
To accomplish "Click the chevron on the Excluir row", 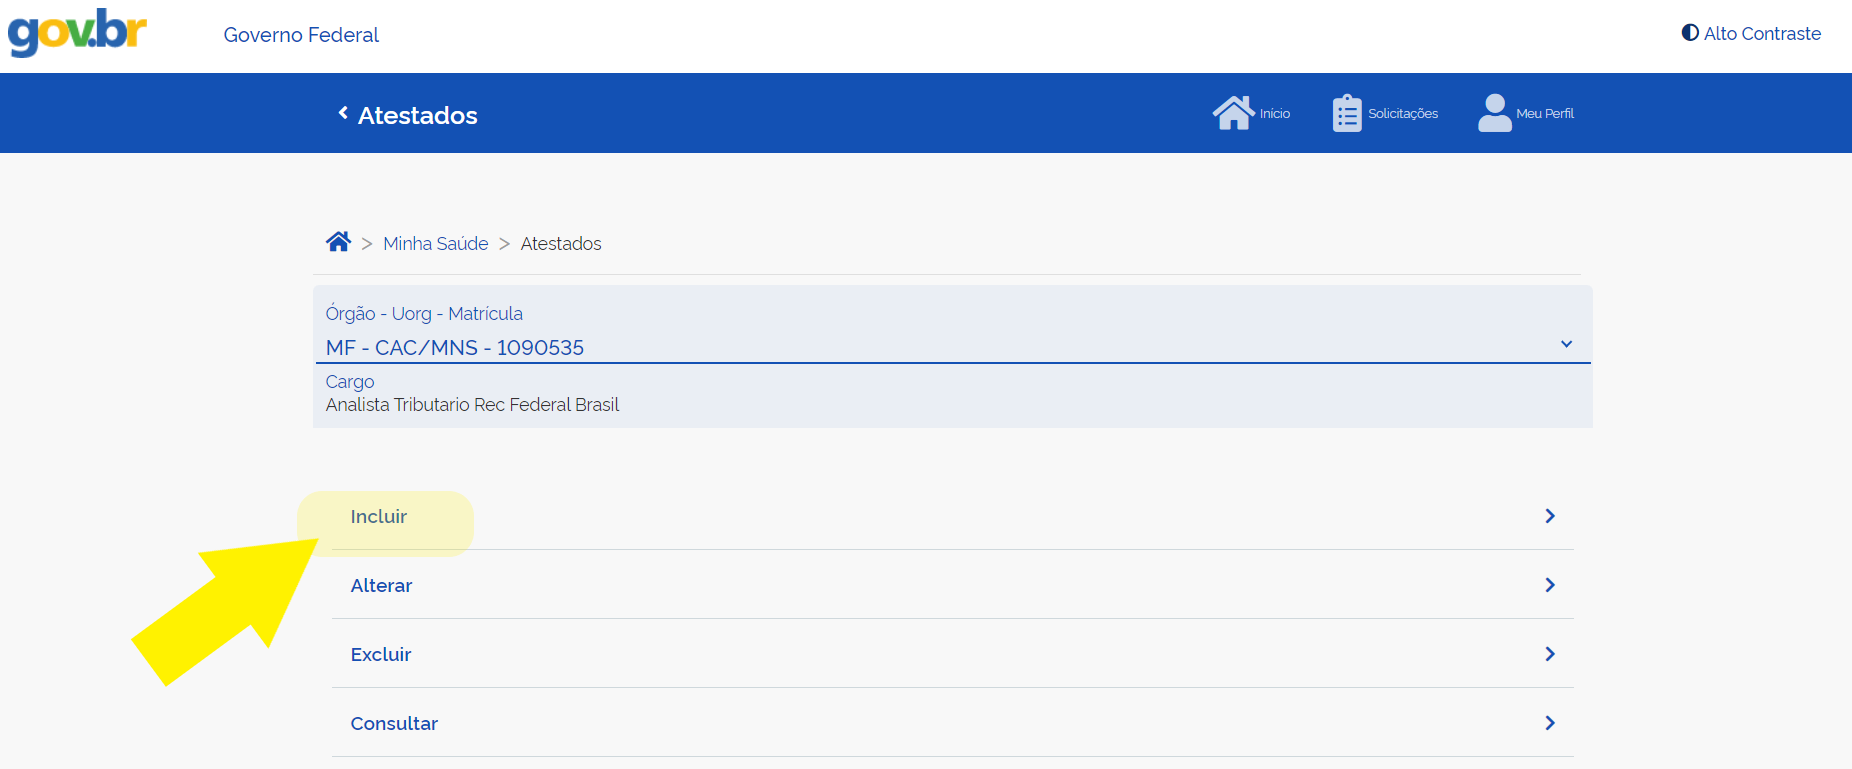I will point(1549,654).
